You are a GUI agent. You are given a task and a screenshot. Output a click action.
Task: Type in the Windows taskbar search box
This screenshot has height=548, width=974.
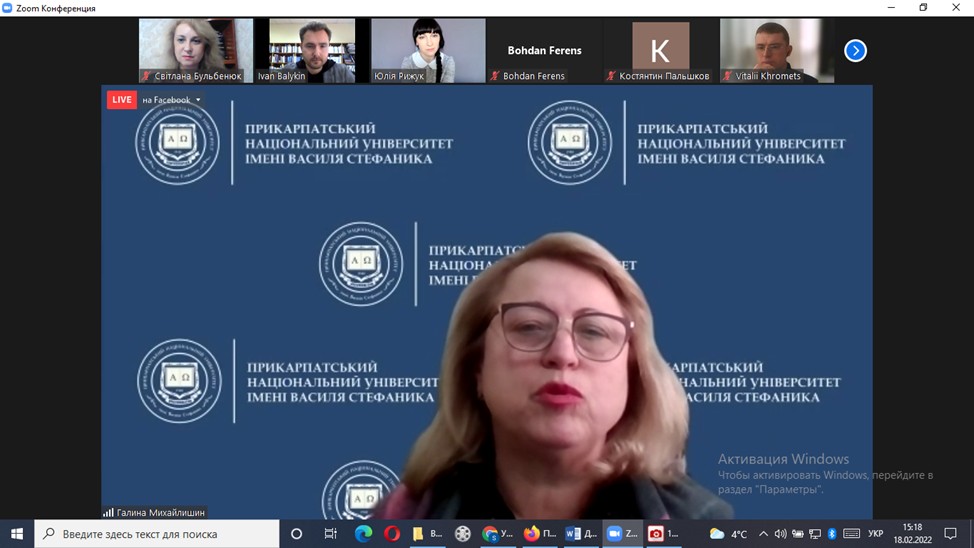coord(160,534)
